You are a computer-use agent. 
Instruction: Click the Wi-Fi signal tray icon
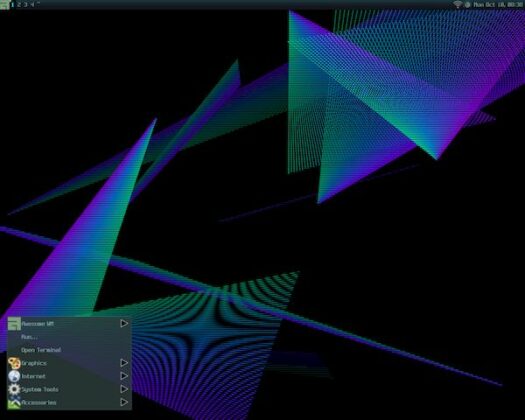tap(457, 4)
